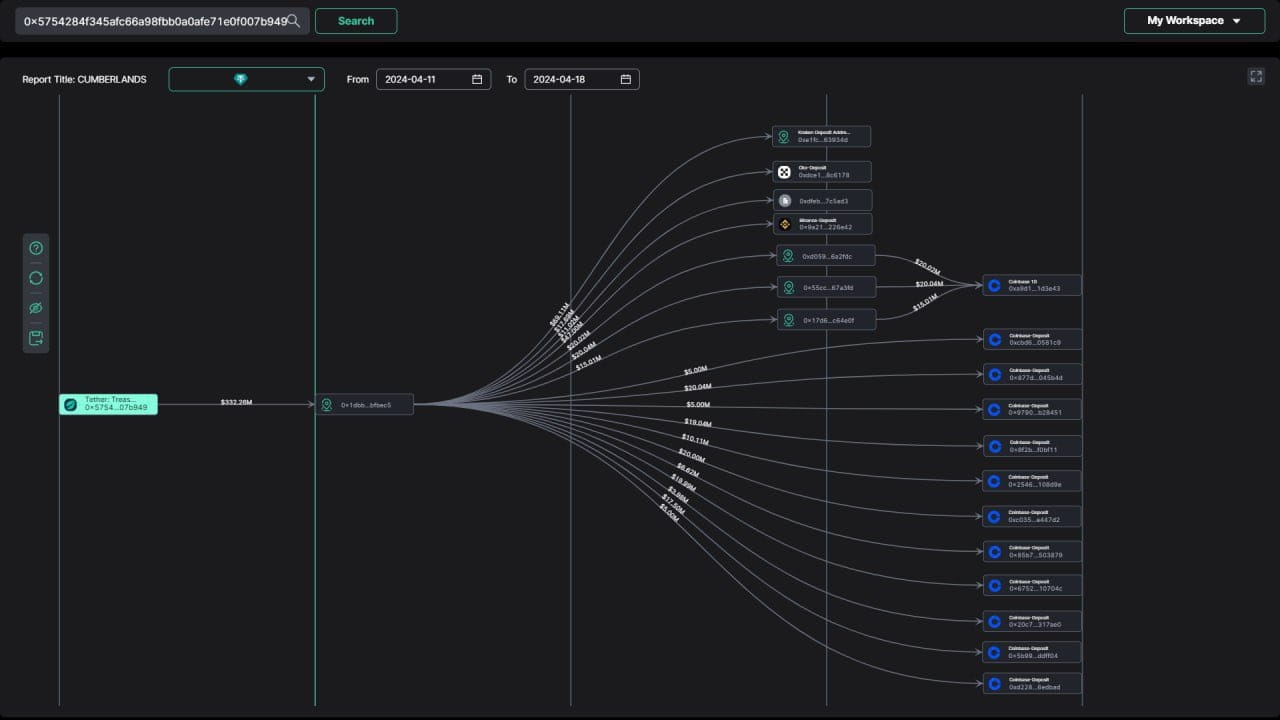Toggle the hide/show eye icon
Image resolution: width=1280 pixels, height=720 pixels.
[x=36, y=308]
